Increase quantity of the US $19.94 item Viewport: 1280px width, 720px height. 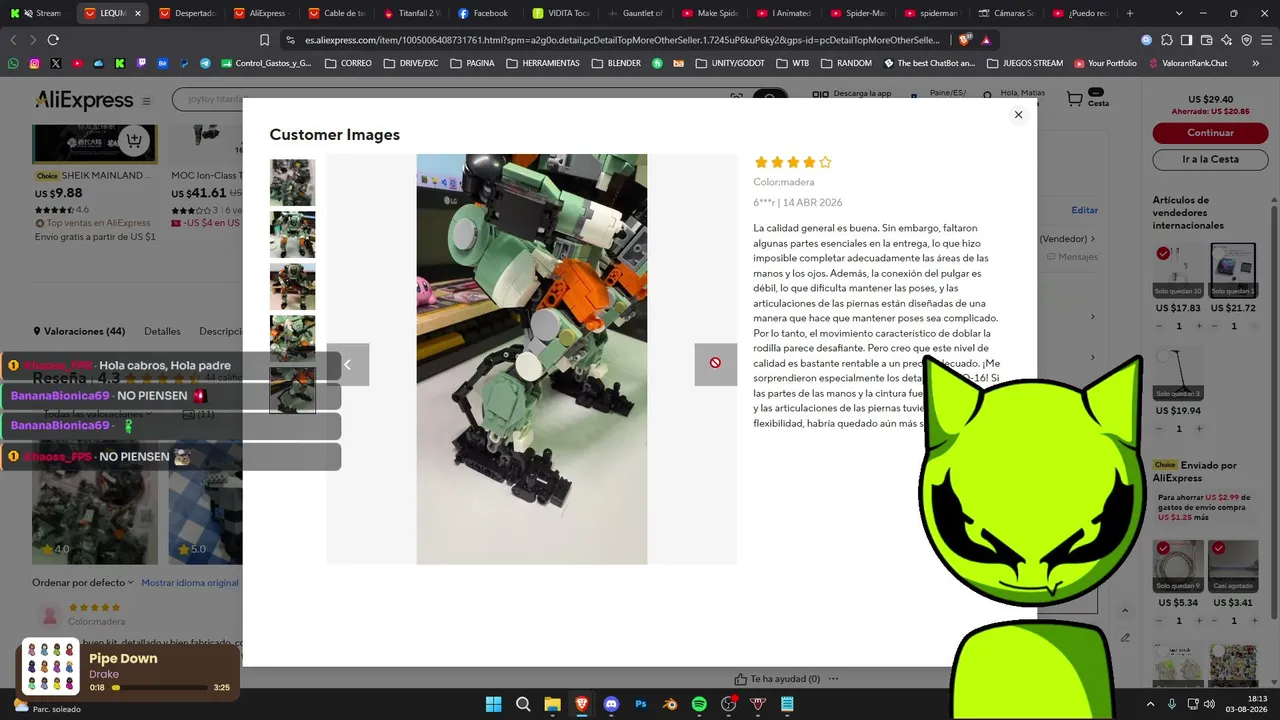[x=1199, y=429]
